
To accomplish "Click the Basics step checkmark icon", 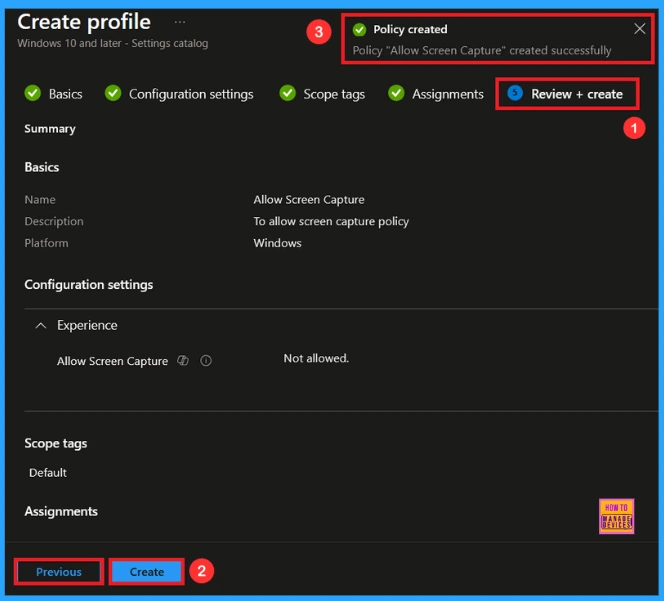I will click(x=33, y=93).
